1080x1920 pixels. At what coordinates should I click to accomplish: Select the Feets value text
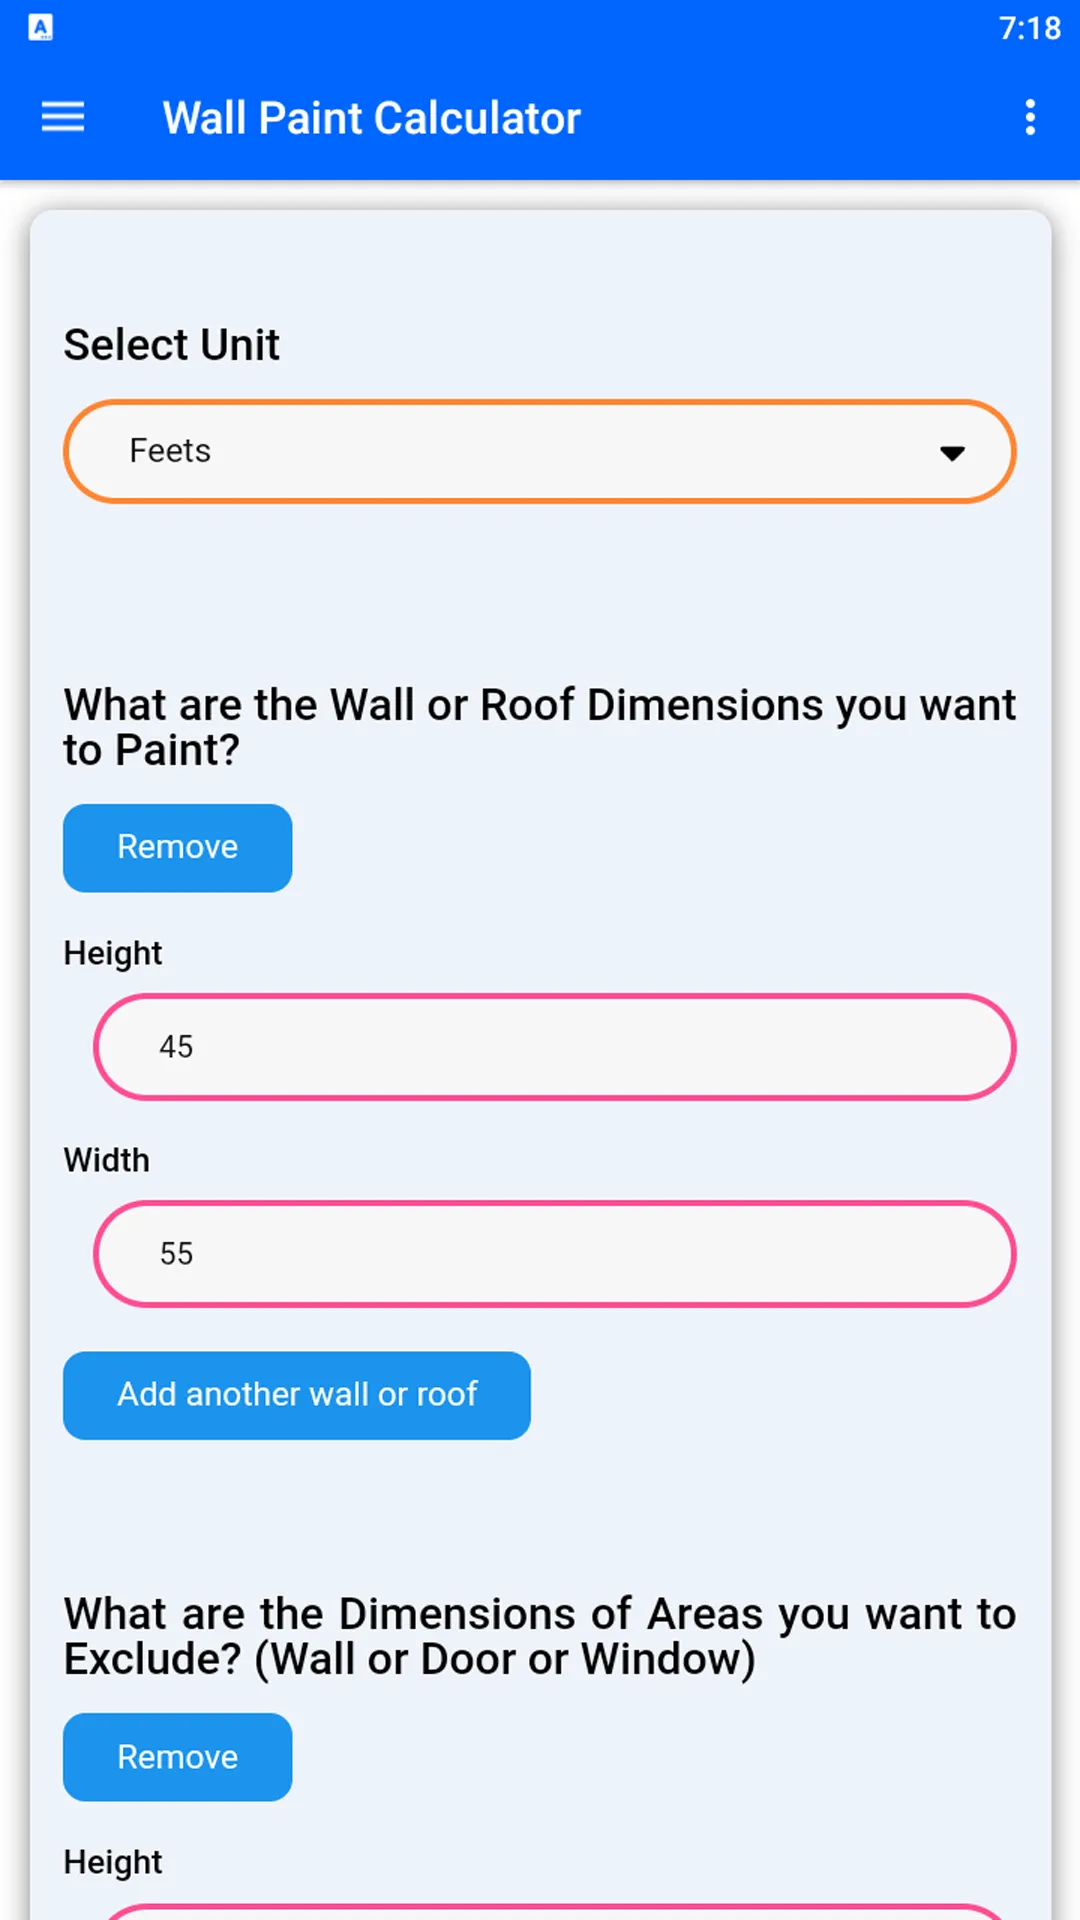pos(170,451)
